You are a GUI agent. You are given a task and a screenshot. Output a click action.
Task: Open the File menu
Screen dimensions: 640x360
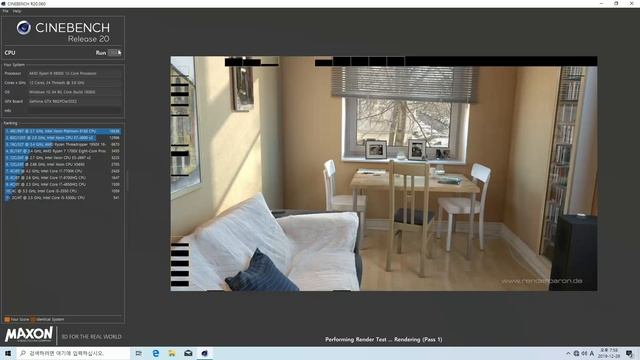click(x=5, y=11)
